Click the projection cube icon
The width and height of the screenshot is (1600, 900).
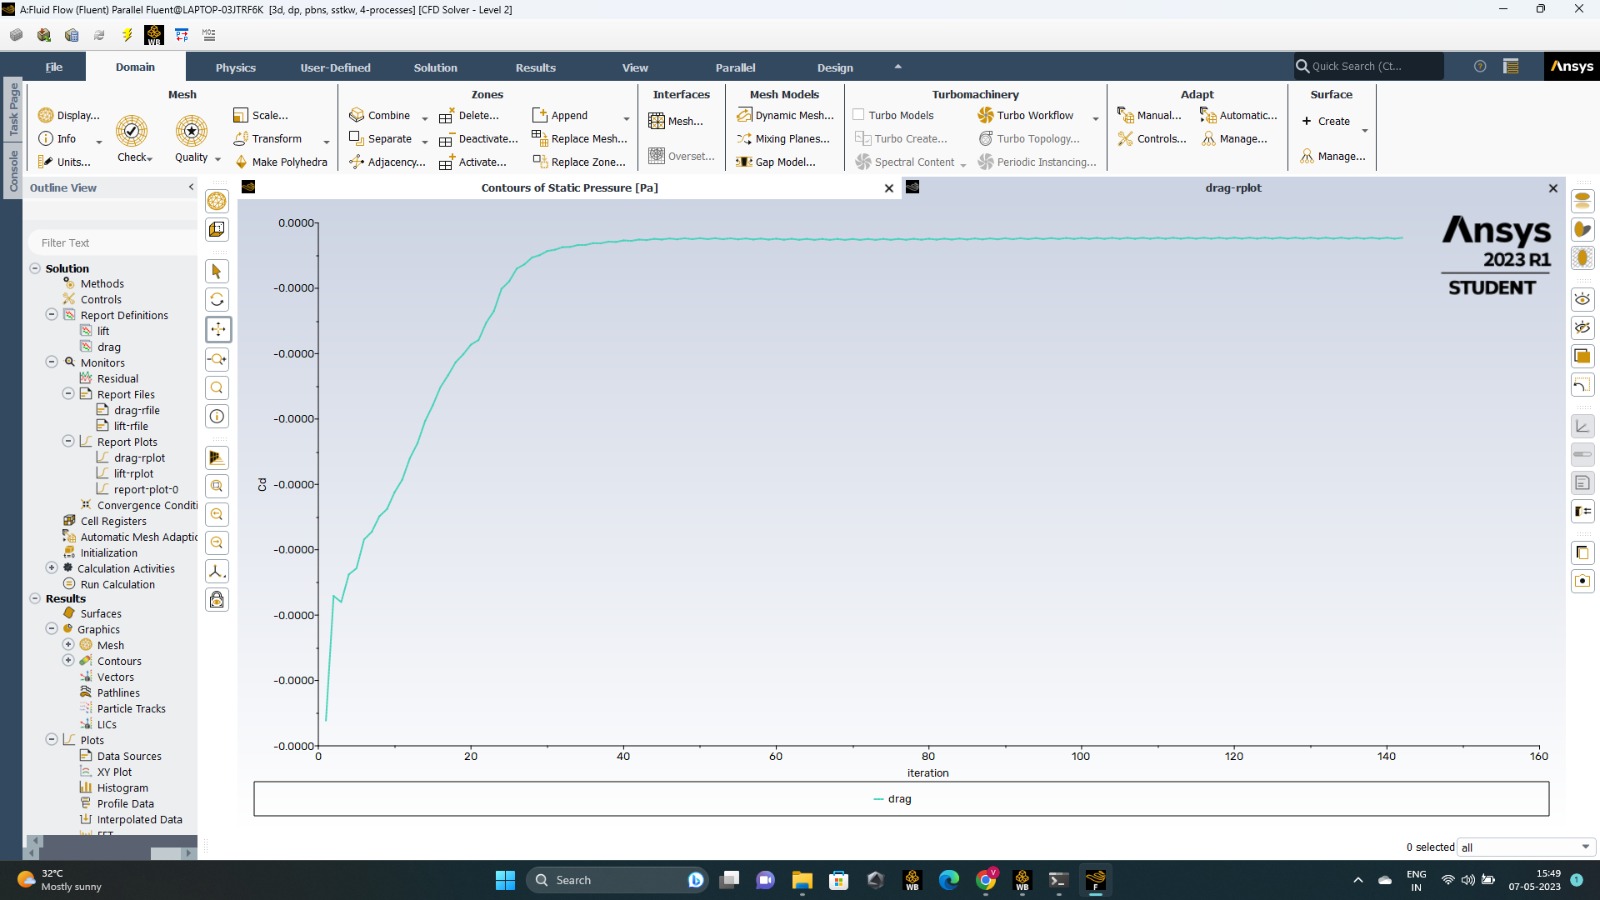[217, 230]
